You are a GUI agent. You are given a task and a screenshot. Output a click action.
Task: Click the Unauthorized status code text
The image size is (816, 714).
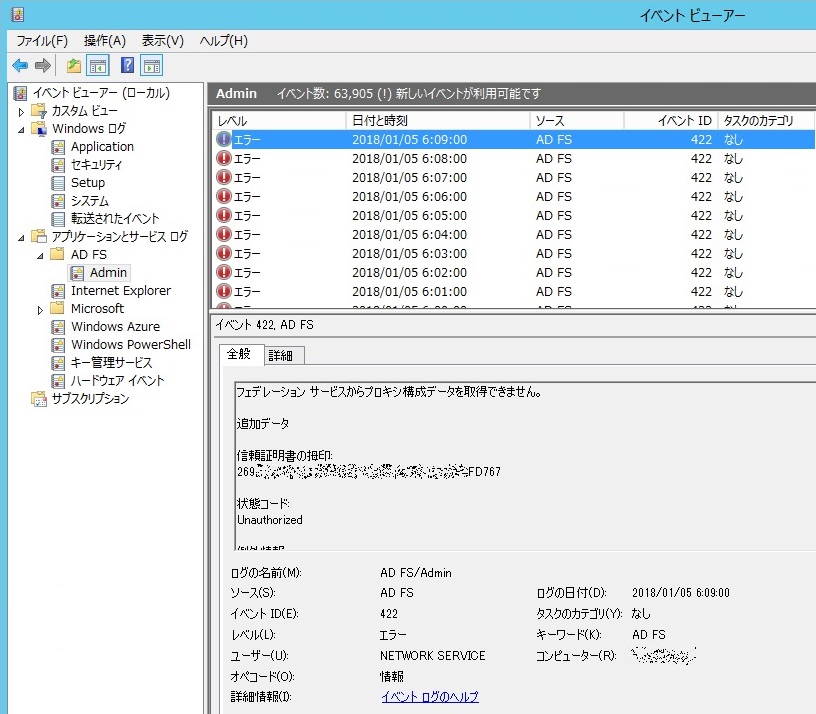coord(270,520)
